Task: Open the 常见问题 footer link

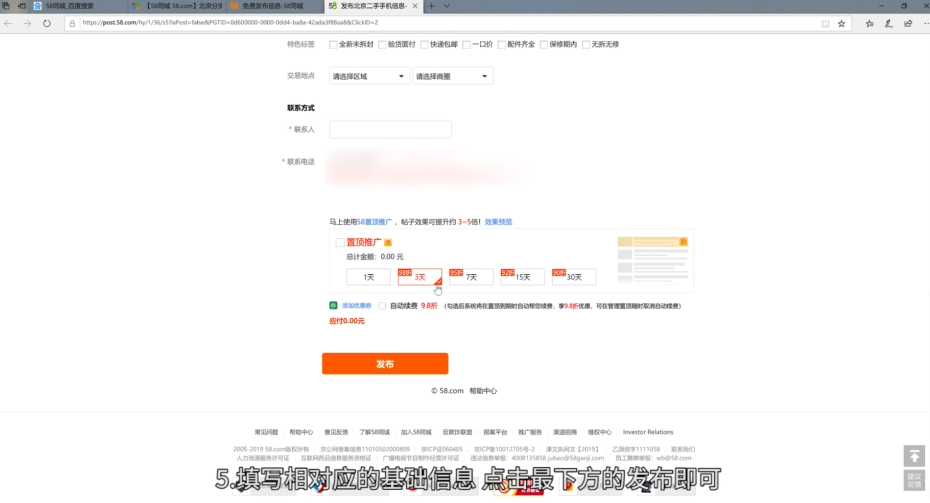Action: [x=266, y=432]
